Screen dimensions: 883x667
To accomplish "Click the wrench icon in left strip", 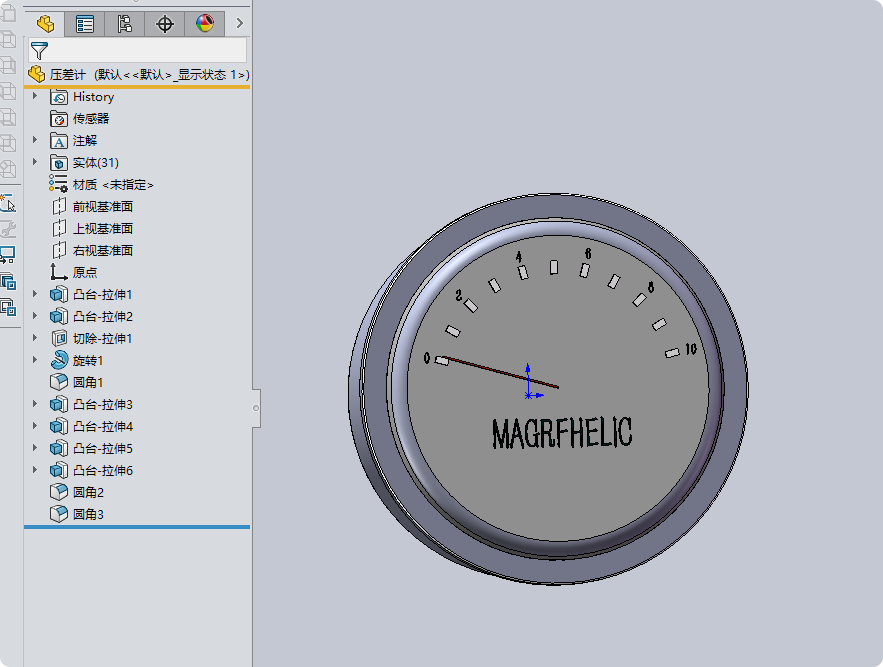I will point(8,229).
